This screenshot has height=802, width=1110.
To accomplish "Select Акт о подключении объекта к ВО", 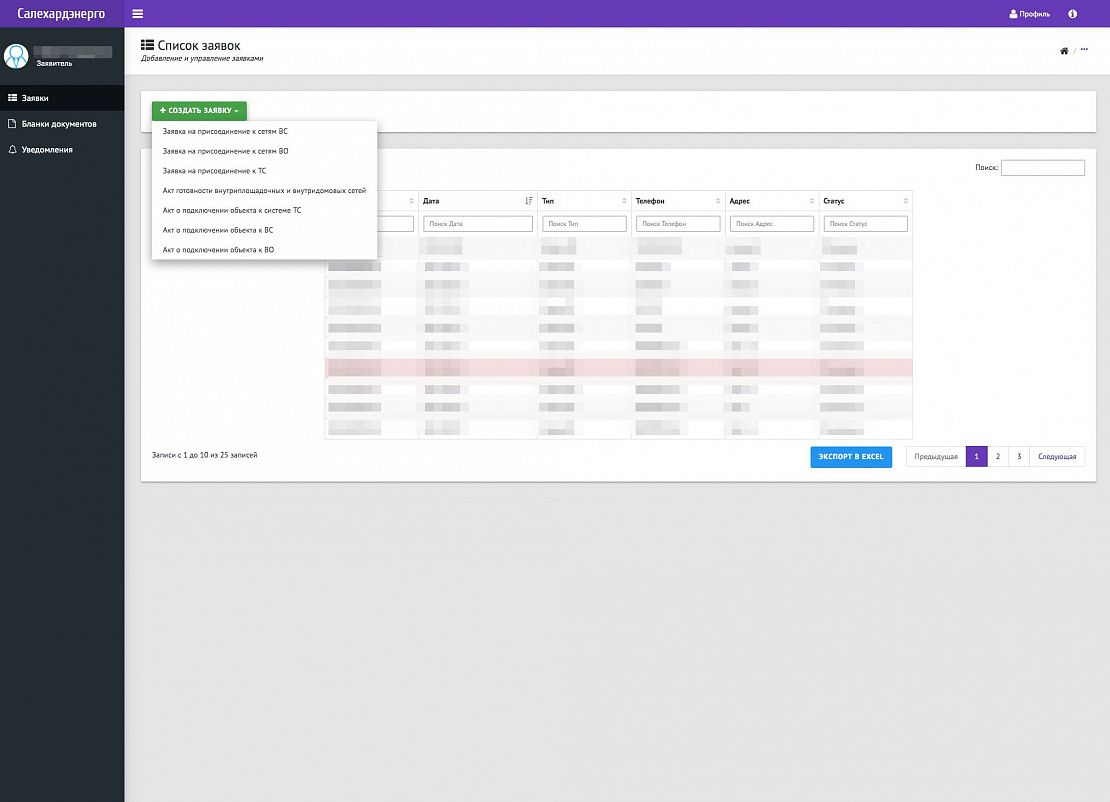I will tap(218, 249).
